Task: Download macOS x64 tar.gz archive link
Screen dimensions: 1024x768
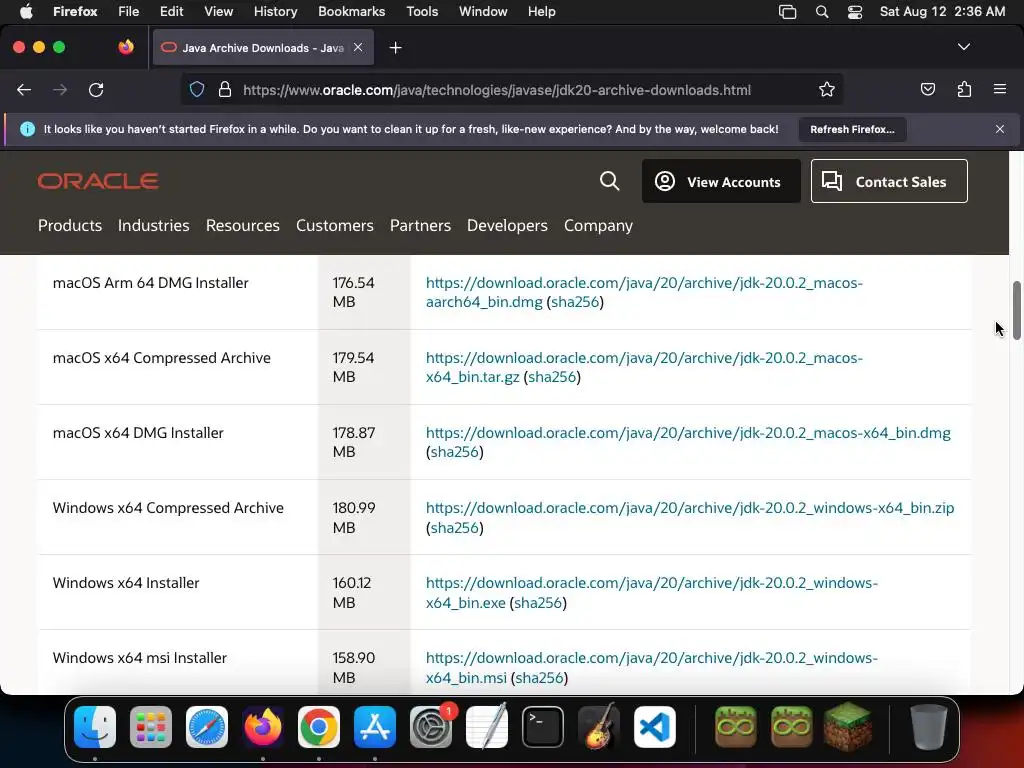Action: (x=644, y=367)
